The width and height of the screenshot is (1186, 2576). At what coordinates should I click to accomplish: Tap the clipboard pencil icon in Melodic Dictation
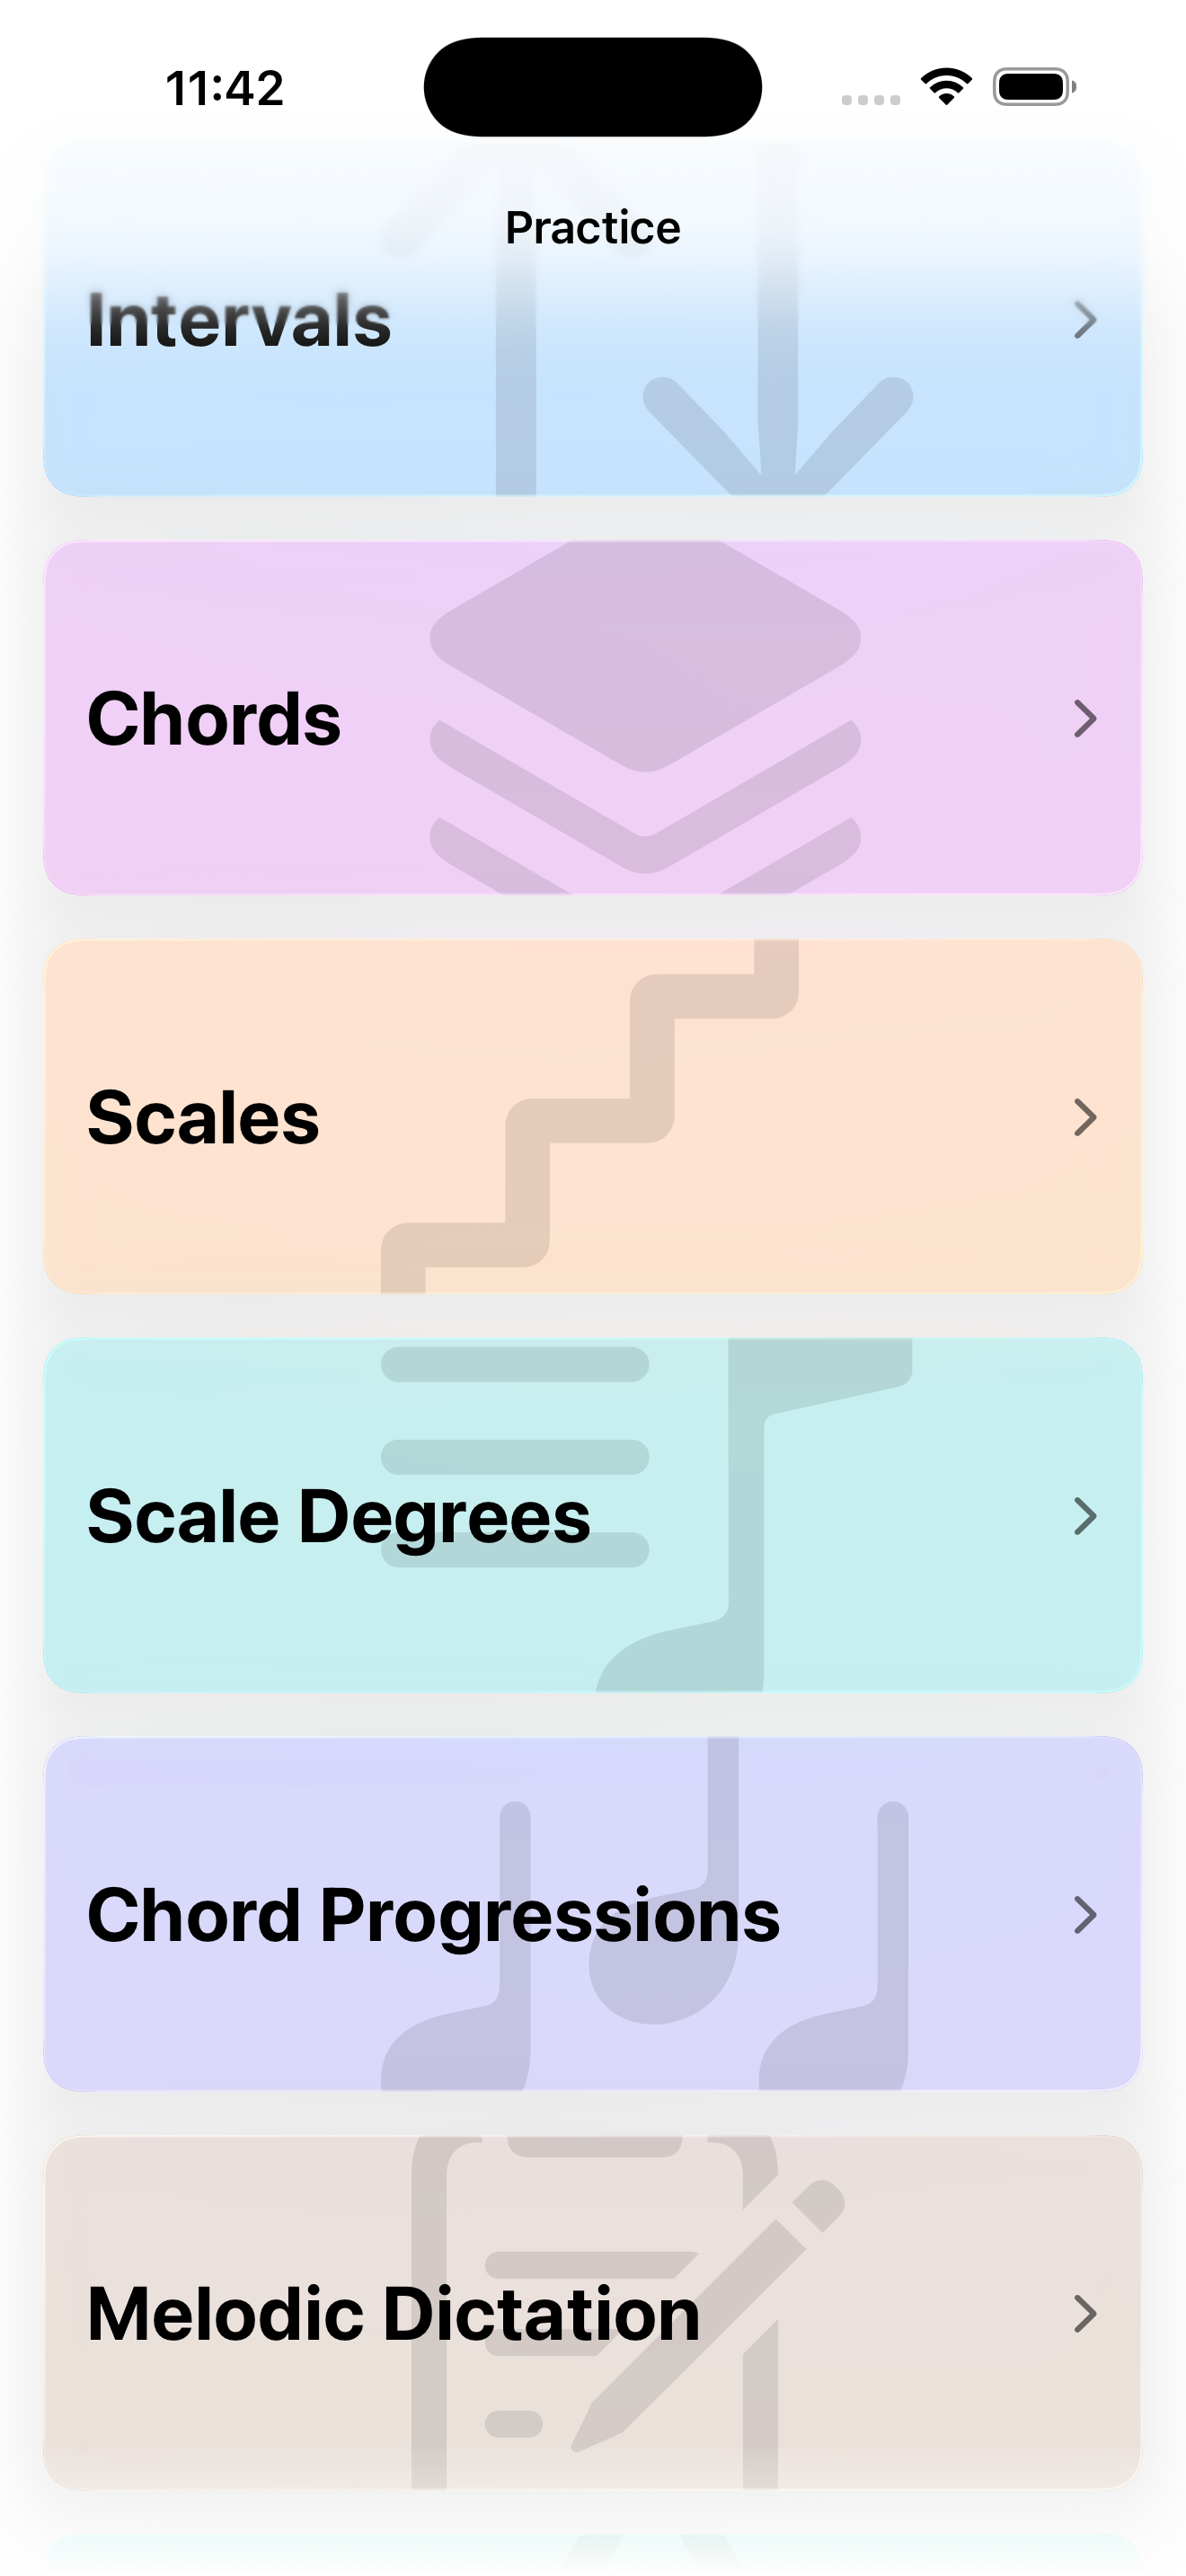pyautogui.click(x=628, y=2312)
